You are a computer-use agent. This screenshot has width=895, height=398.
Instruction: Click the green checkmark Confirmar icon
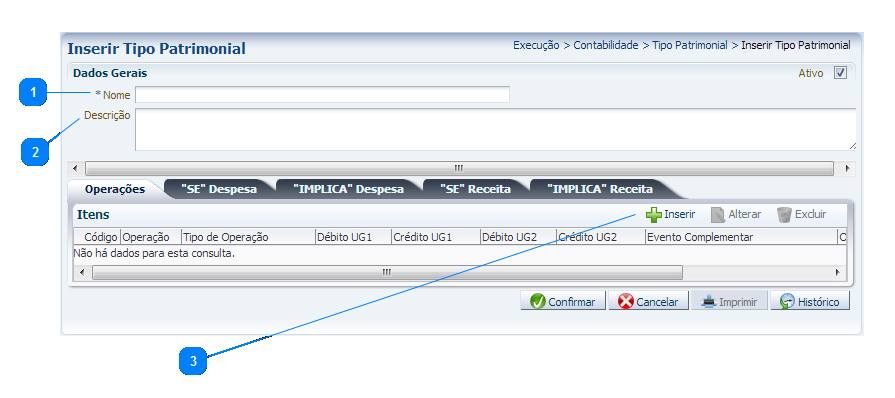(x=537, y=301)
